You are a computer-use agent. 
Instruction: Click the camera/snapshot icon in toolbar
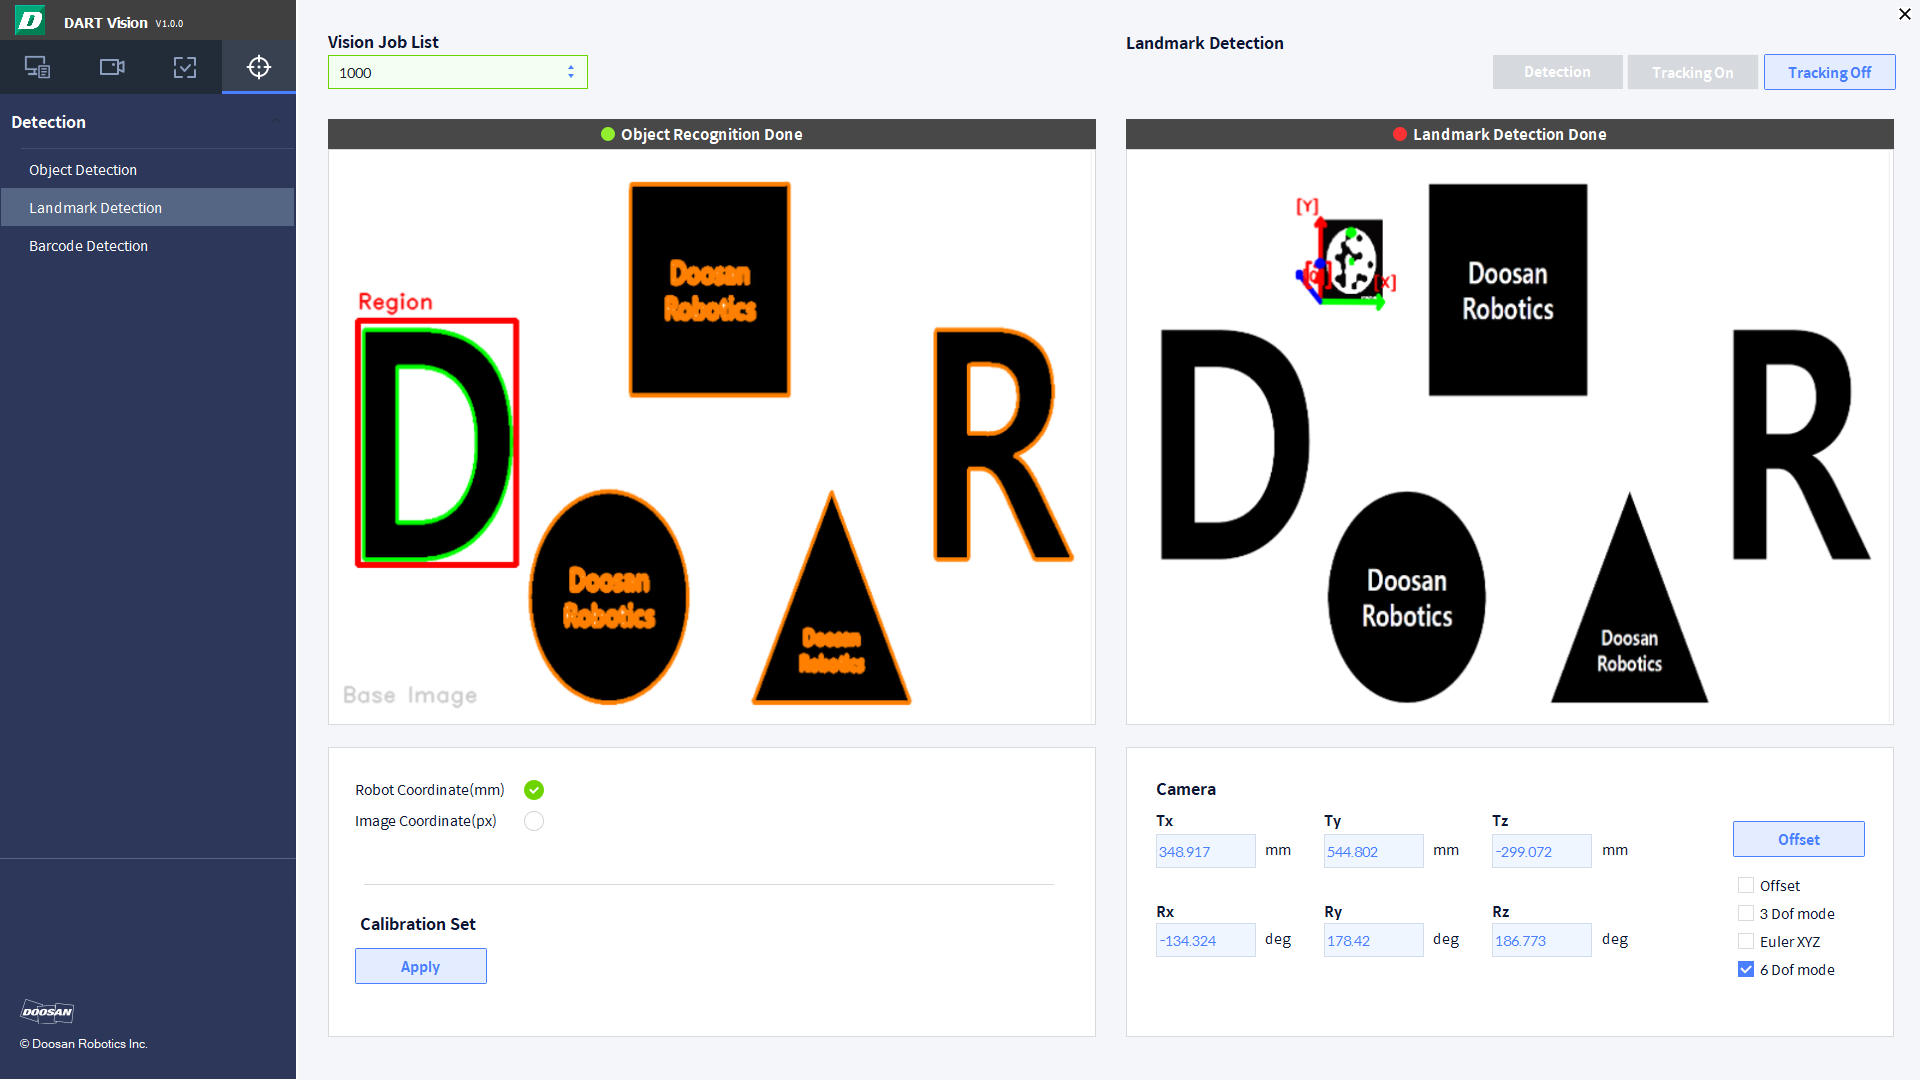point(111,66)
